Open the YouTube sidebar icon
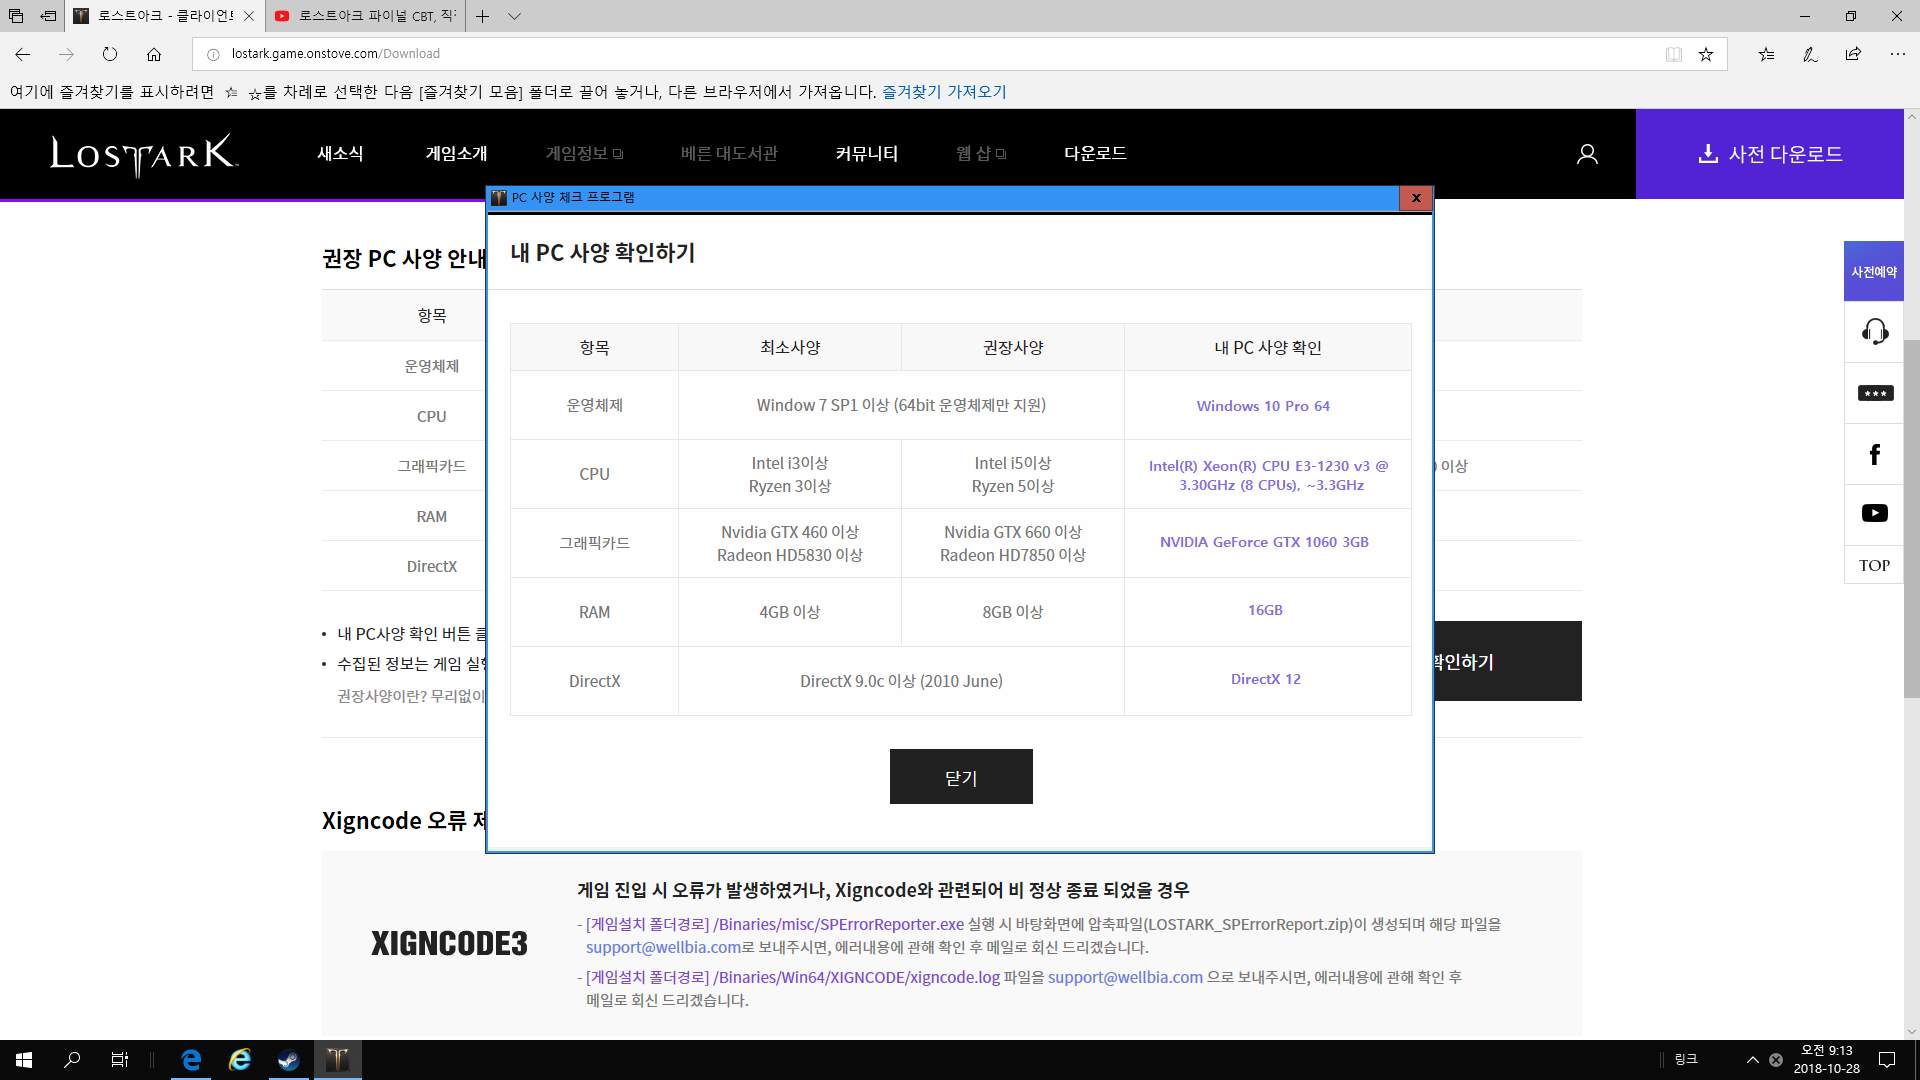Screen dimensions: 1920x1080 pos(1874,513)
